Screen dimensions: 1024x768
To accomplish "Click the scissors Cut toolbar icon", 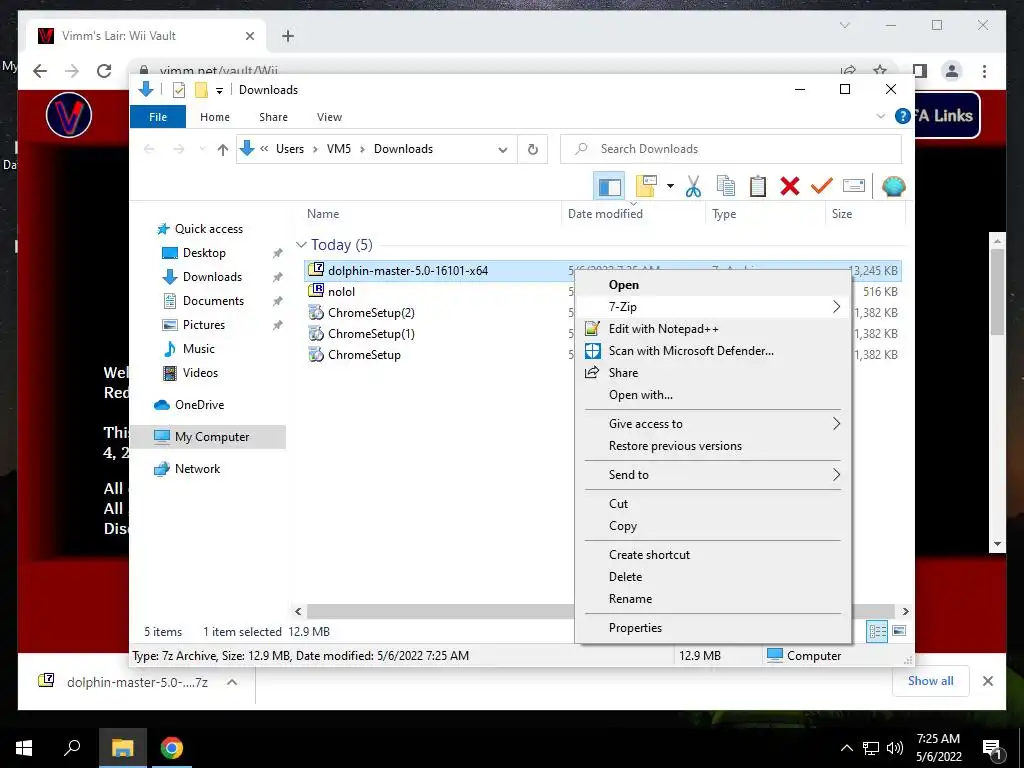I will pos(693,187).
